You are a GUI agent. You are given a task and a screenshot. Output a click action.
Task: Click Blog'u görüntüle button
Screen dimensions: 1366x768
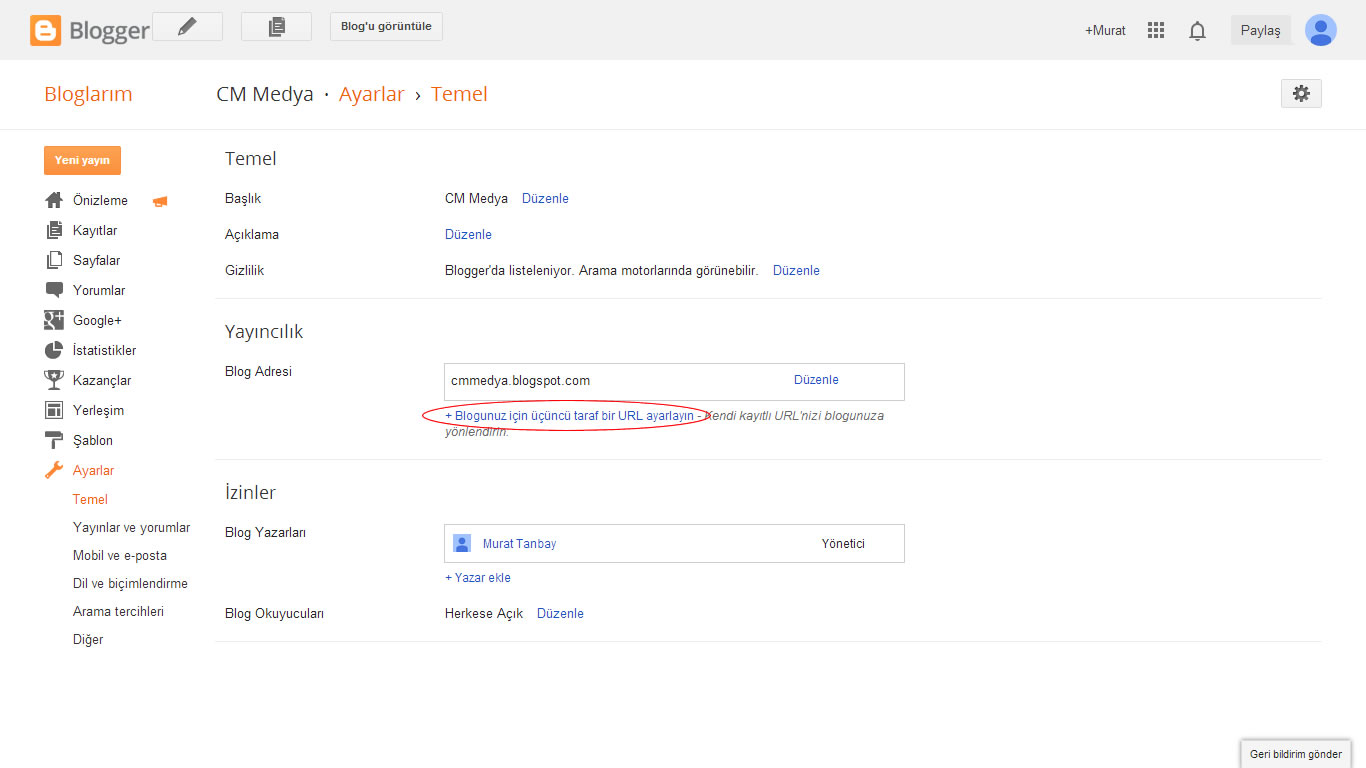click(386, 27)
